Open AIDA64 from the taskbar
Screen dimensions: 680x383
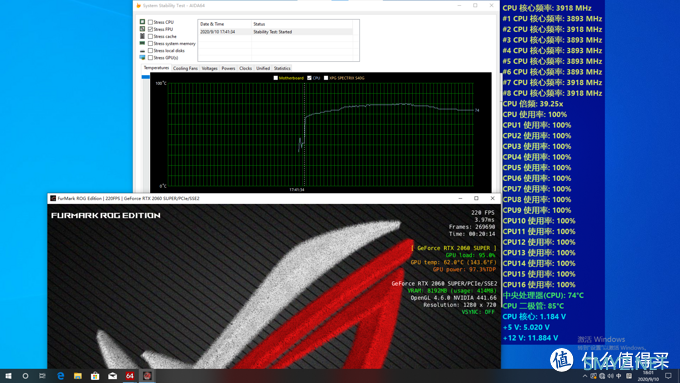(x=130, y=376)
